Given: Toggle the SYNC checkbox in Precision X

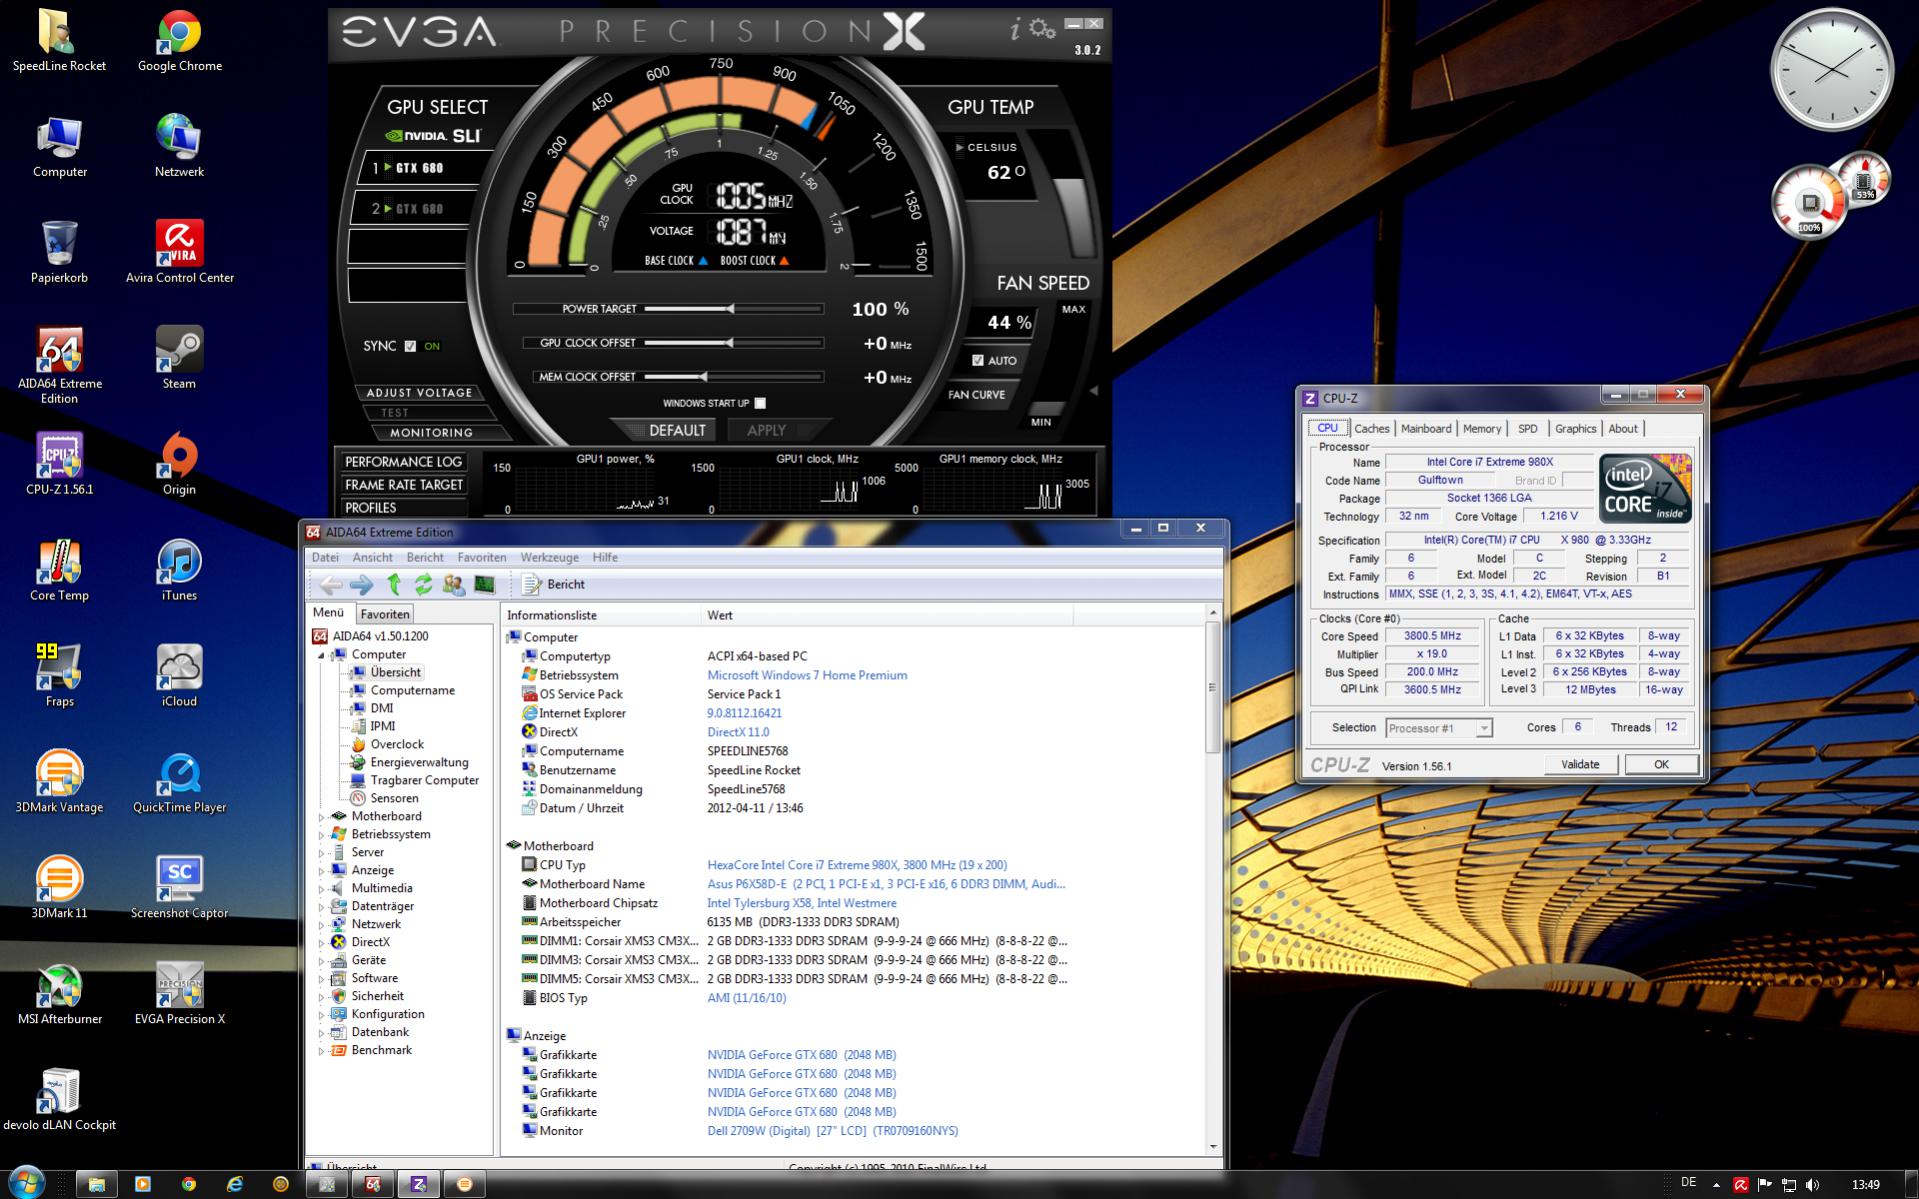Looking at the screenshot, I should [x=410, y=346].
